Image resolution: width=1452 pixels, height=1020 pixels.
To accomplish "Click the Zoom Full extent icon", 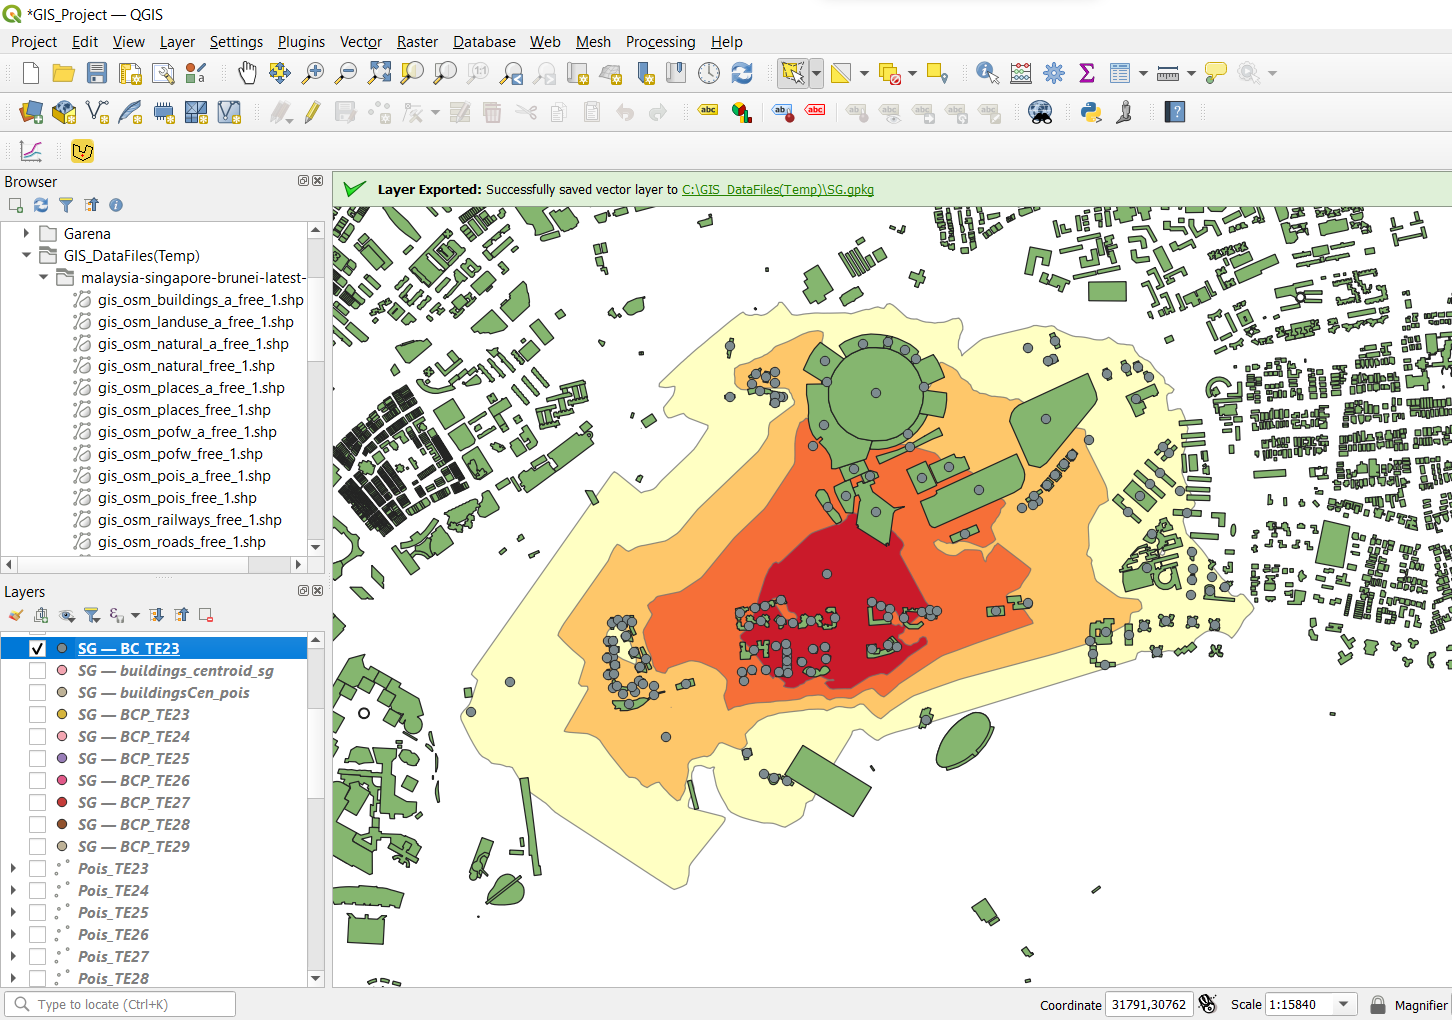I will tap(379, 73).
